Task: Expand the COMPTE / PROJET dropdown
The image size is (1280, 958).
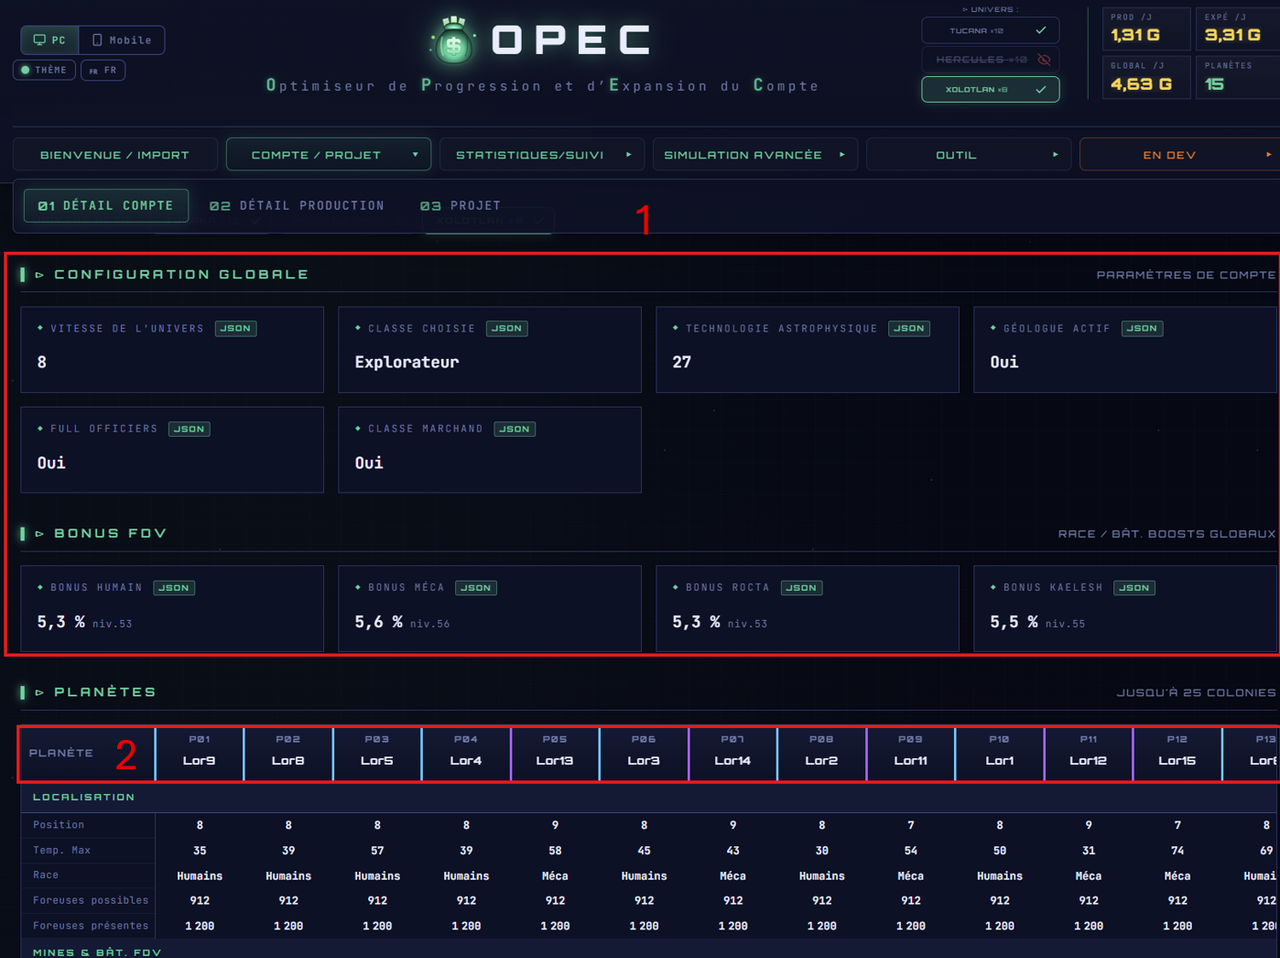Action: click(x=328, y=155)
